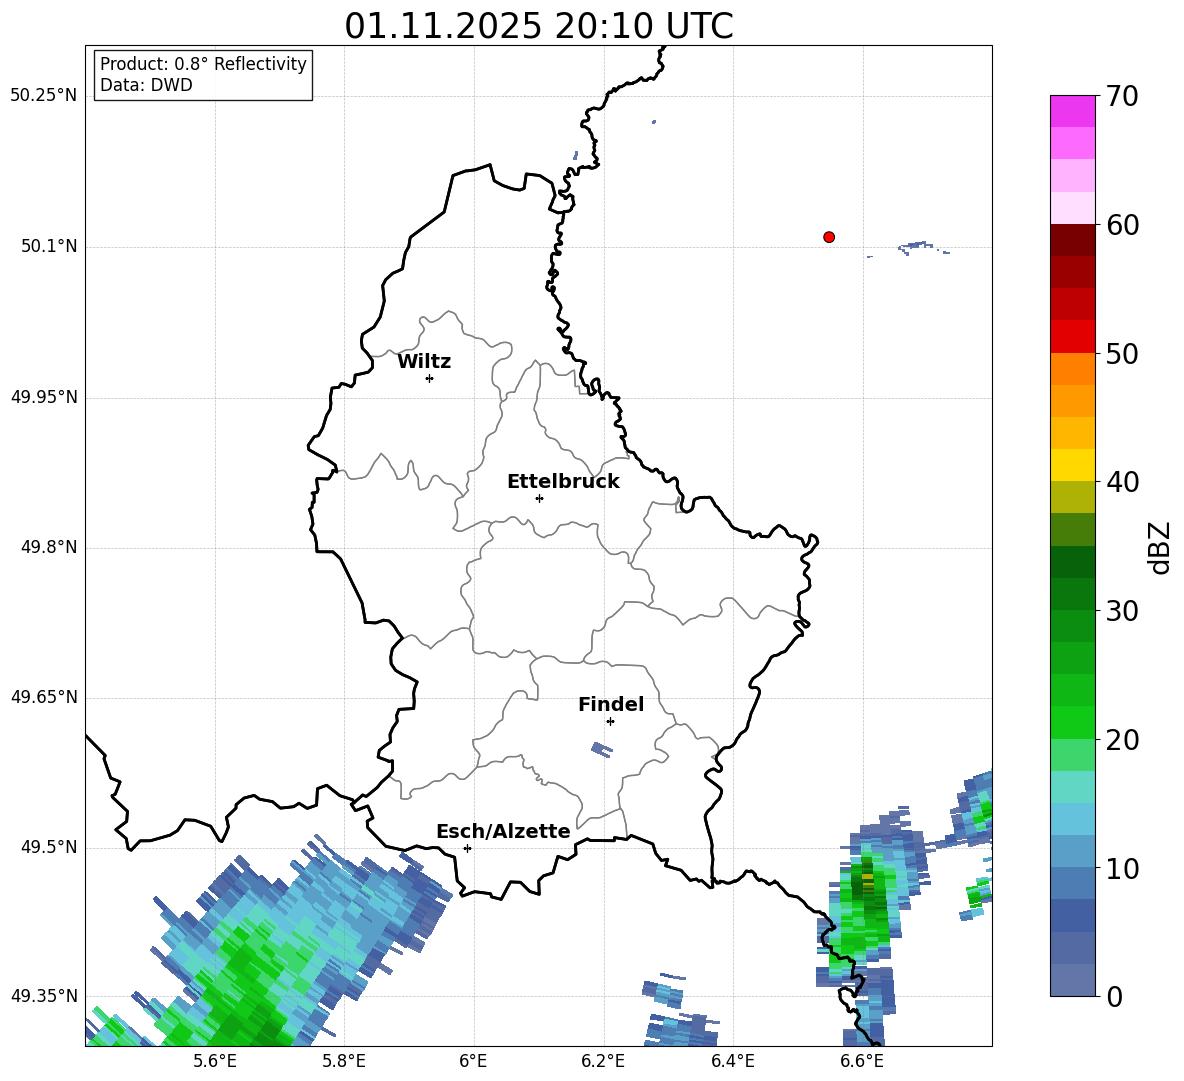Click the Esch/Alzette station cross marker
1184x1081 pixels.
pyautogui.click(x=467, y=848)
